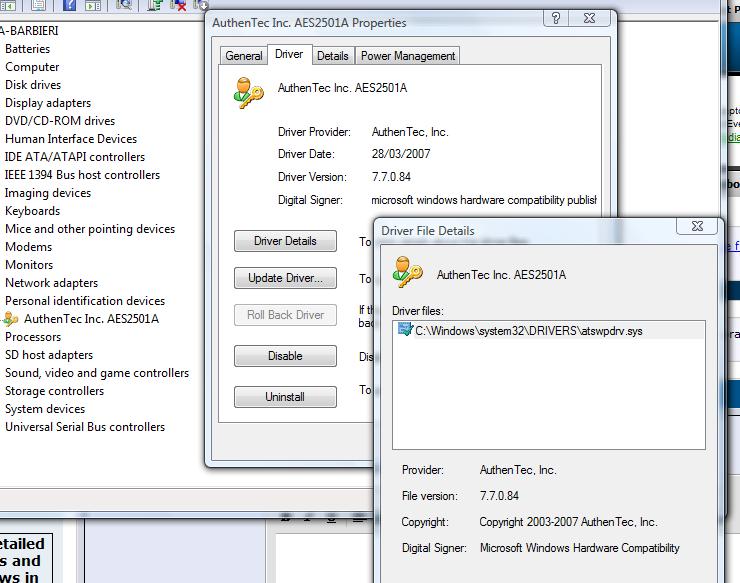Viewport: 740px width, 583px height.
Task: Select Sound, video and game controllers
Action: tap(97, 373)
